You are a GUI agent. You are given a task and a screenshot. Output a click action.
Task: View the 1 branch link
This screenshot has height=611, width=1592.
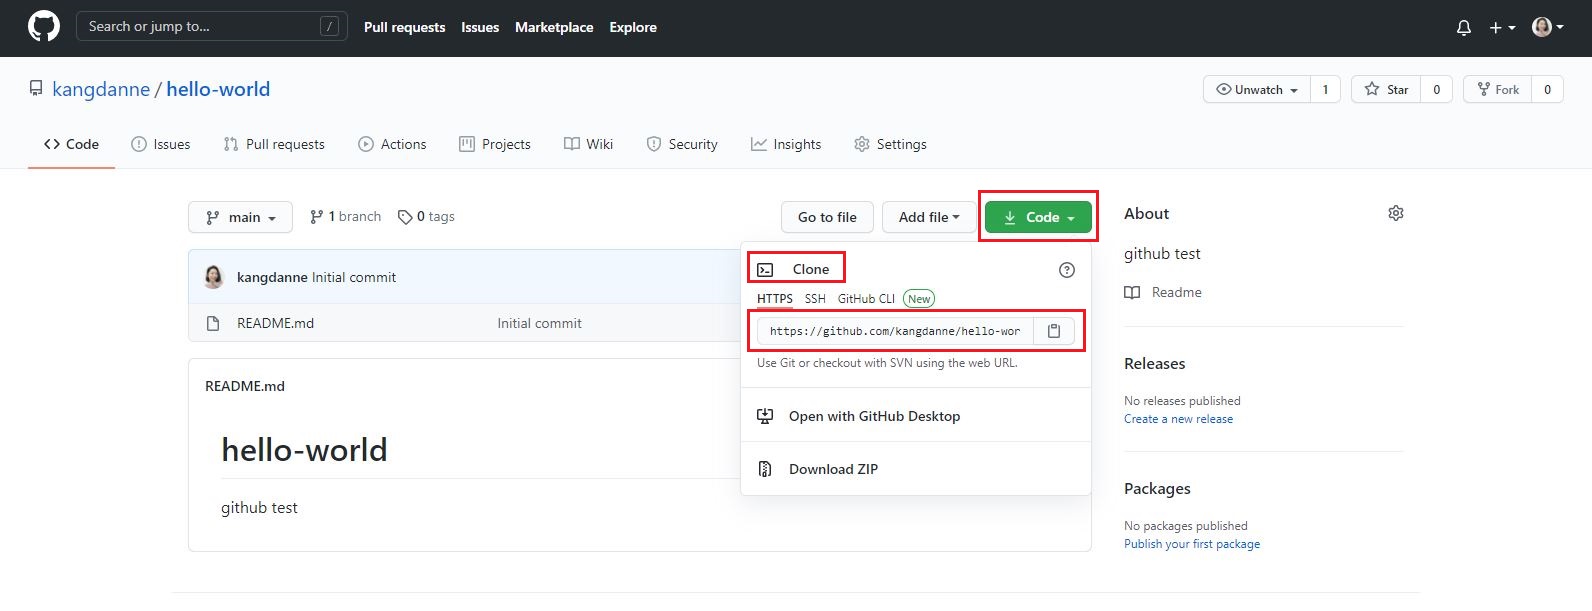click(x=345, y=216)
